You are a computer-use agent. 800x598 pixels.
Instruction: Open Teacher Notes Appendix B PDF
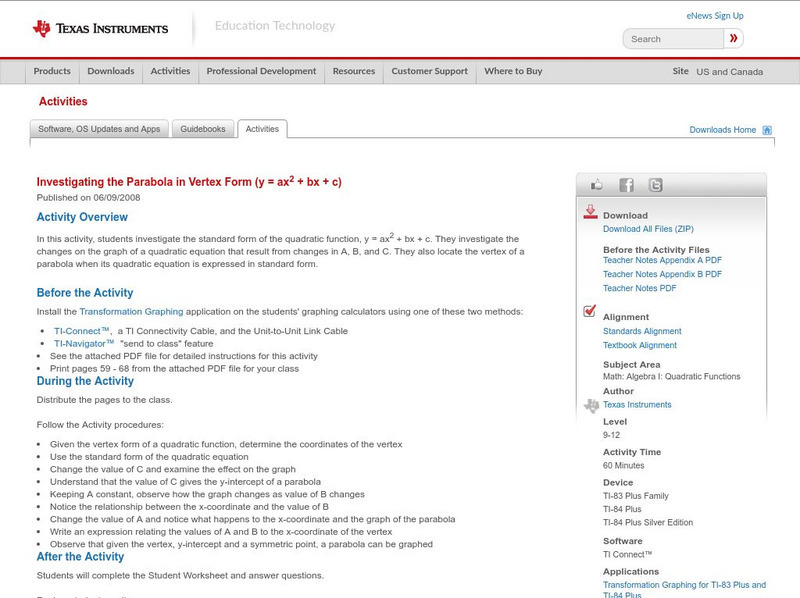[x=662, y=274]
